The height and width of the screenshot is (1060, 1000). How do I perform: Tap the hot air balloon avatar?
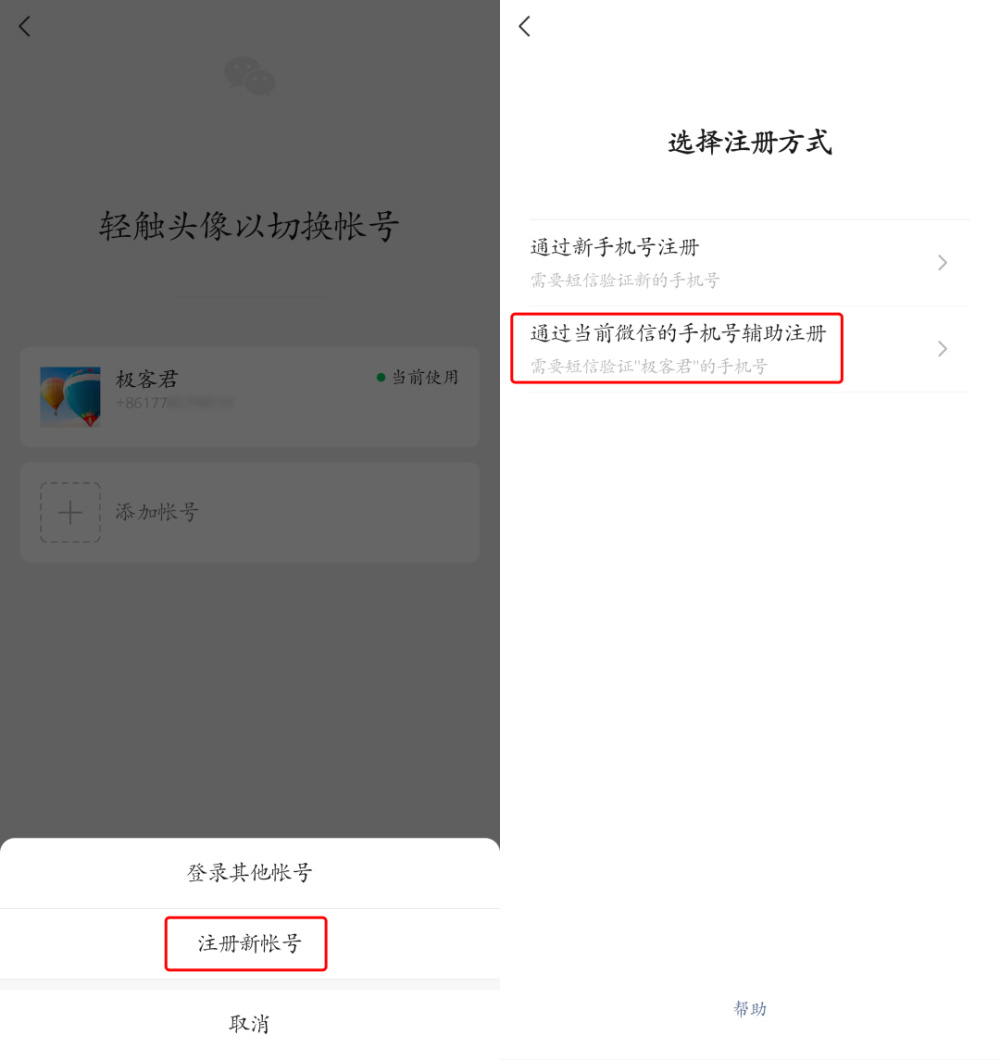(x=70, y=397)
